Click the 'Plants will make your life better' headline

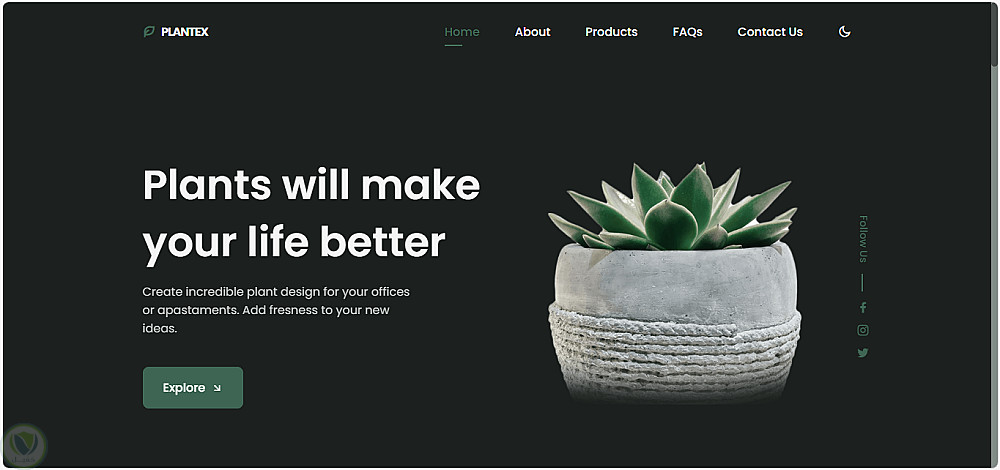311,214
